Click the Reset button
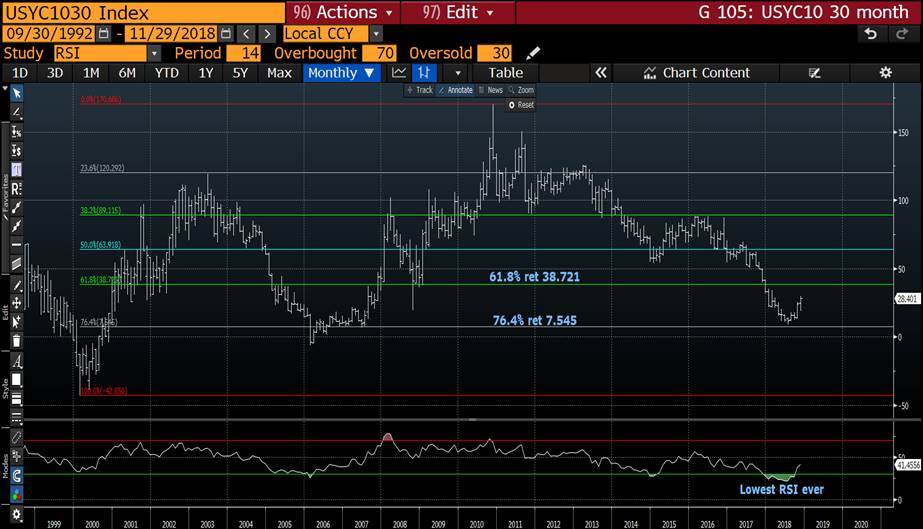 point(521,105)
